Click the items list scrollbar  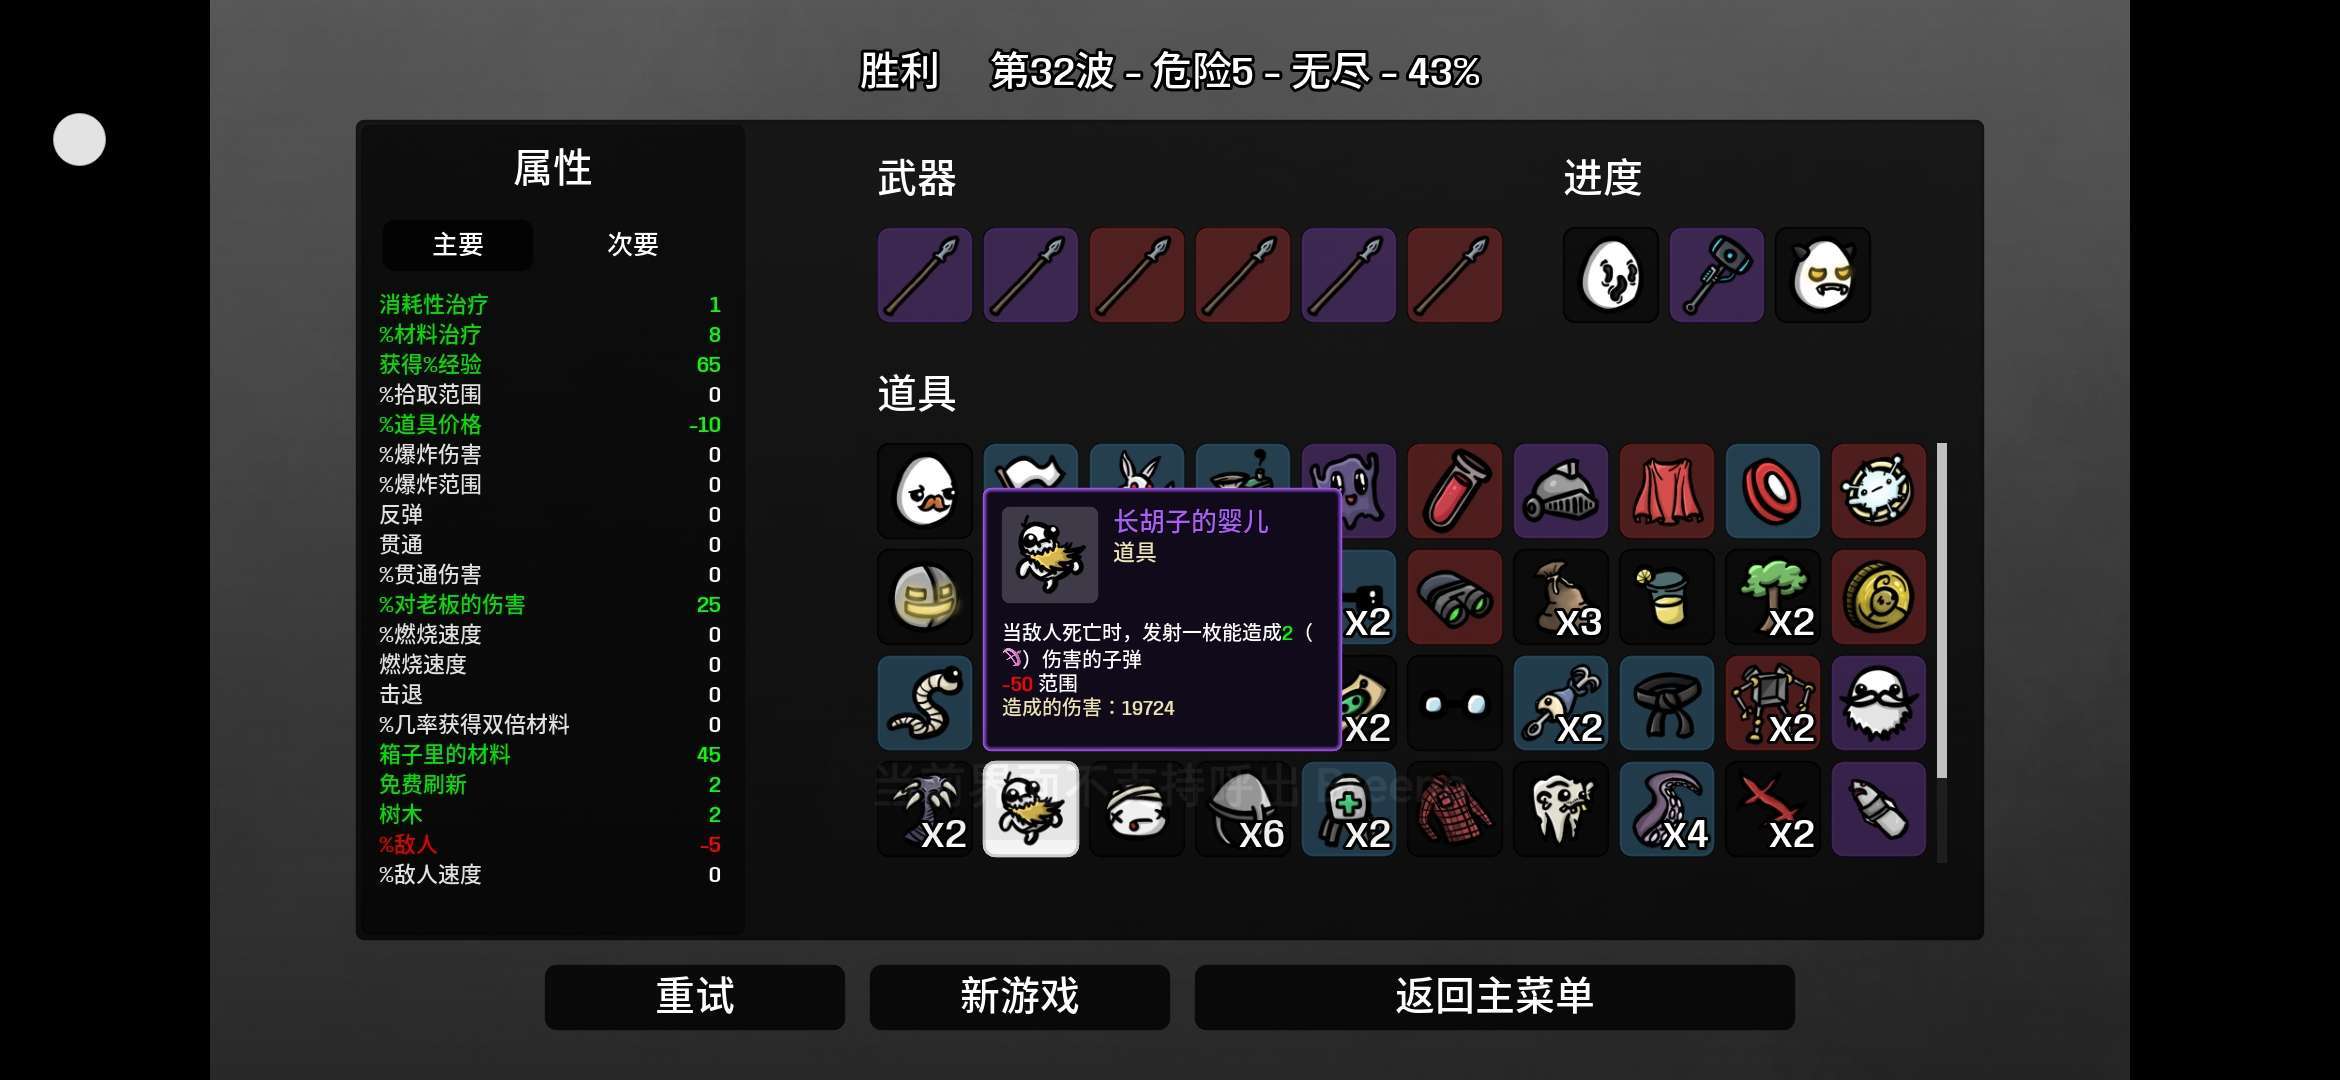point(1942,610)
